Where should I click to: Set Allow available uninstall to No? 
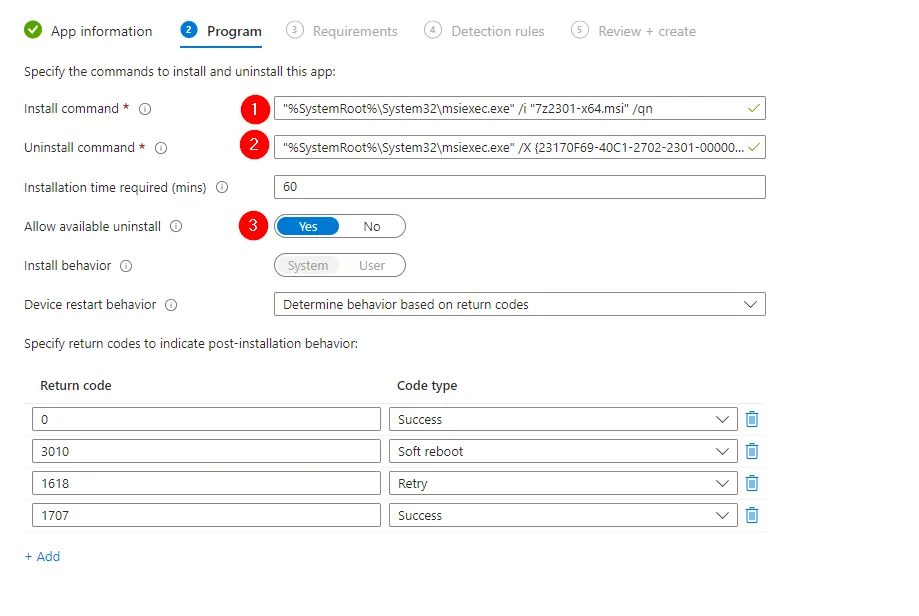click(x=372, y=227)
